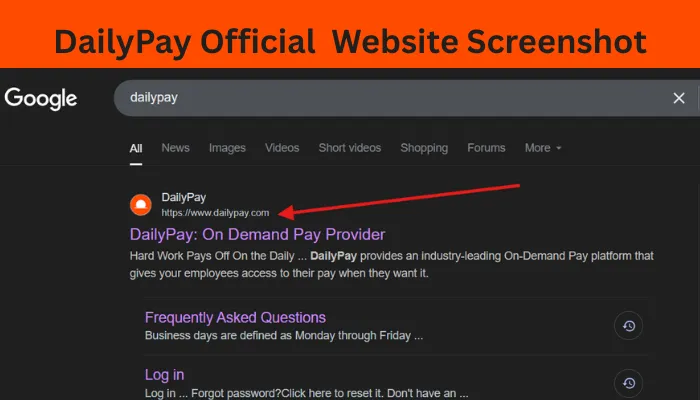Open history icon beside Log in result

pos(629,383)
